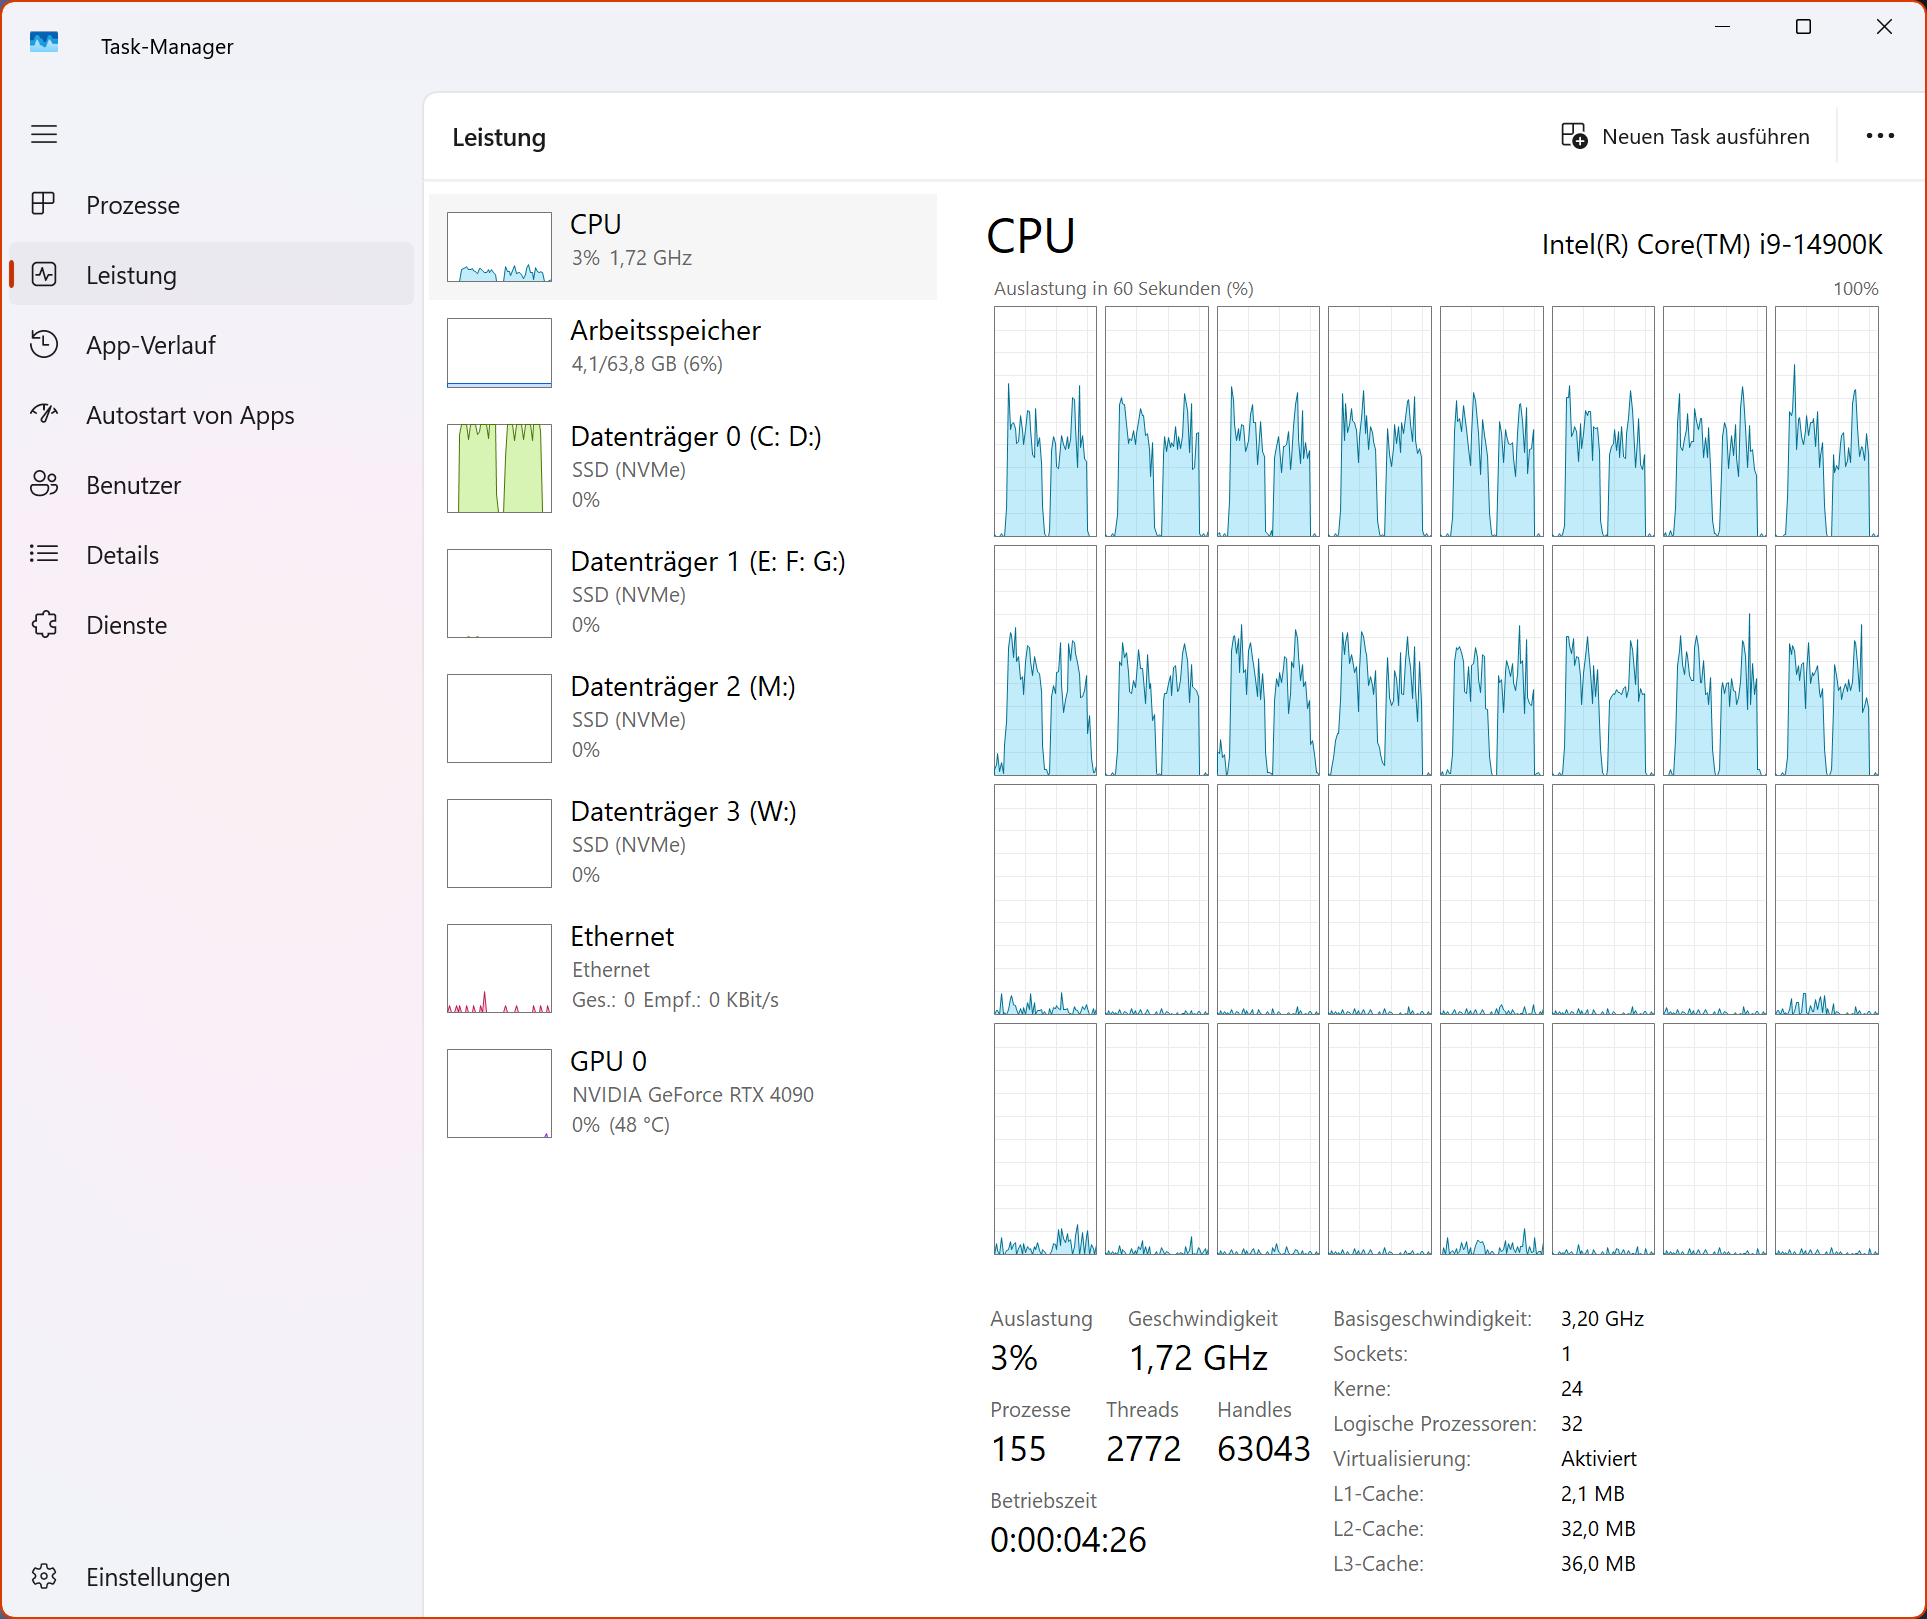1927x1619 pixels.
Task: Open the three-dot more options menu
Action: click(x=1879, y=136)
